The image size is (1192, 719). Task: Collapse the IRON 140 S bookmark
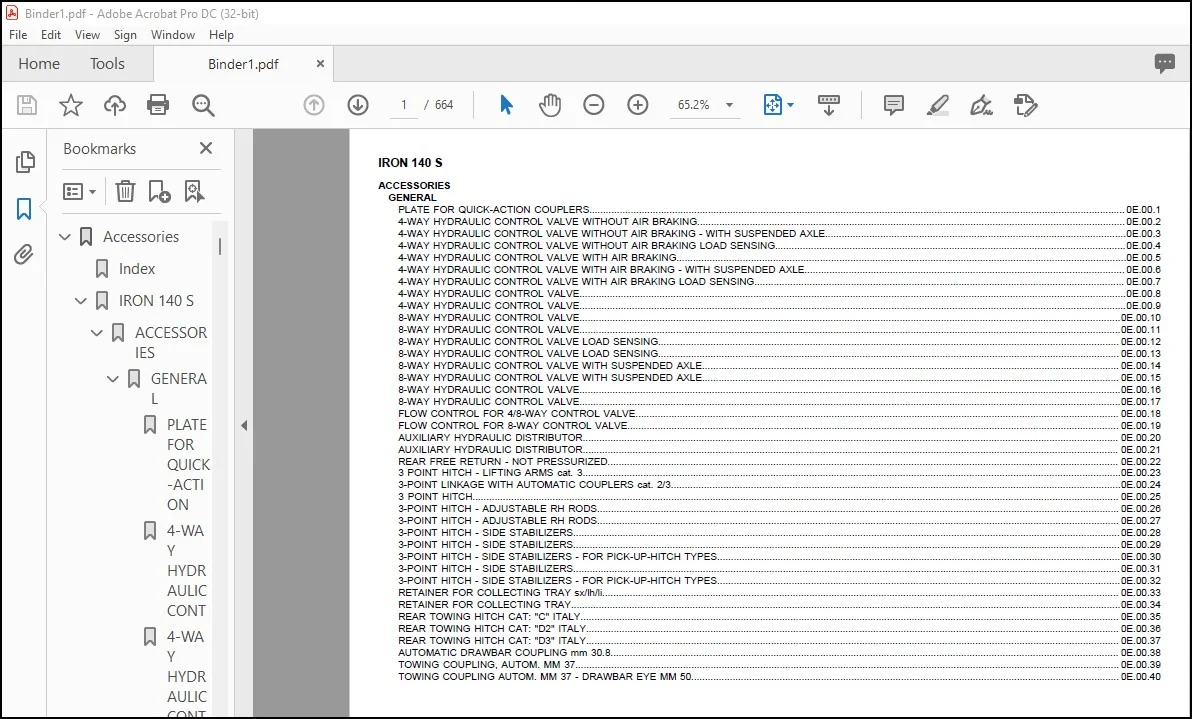tap(81, 301)
